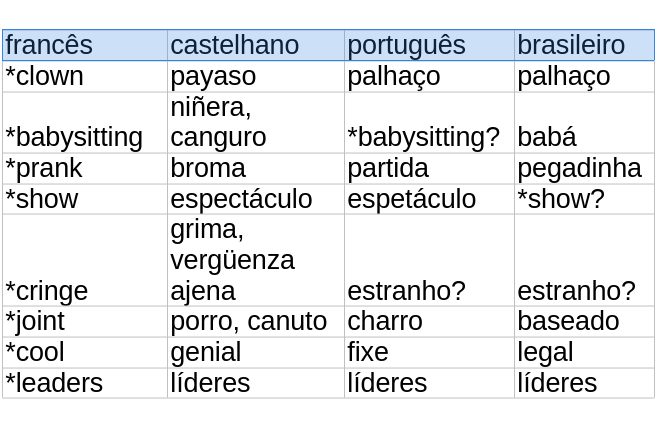Select the cell containing 'niñera, canguro'
The width and height of the screenshot is (664, 447).
[256, 123]
